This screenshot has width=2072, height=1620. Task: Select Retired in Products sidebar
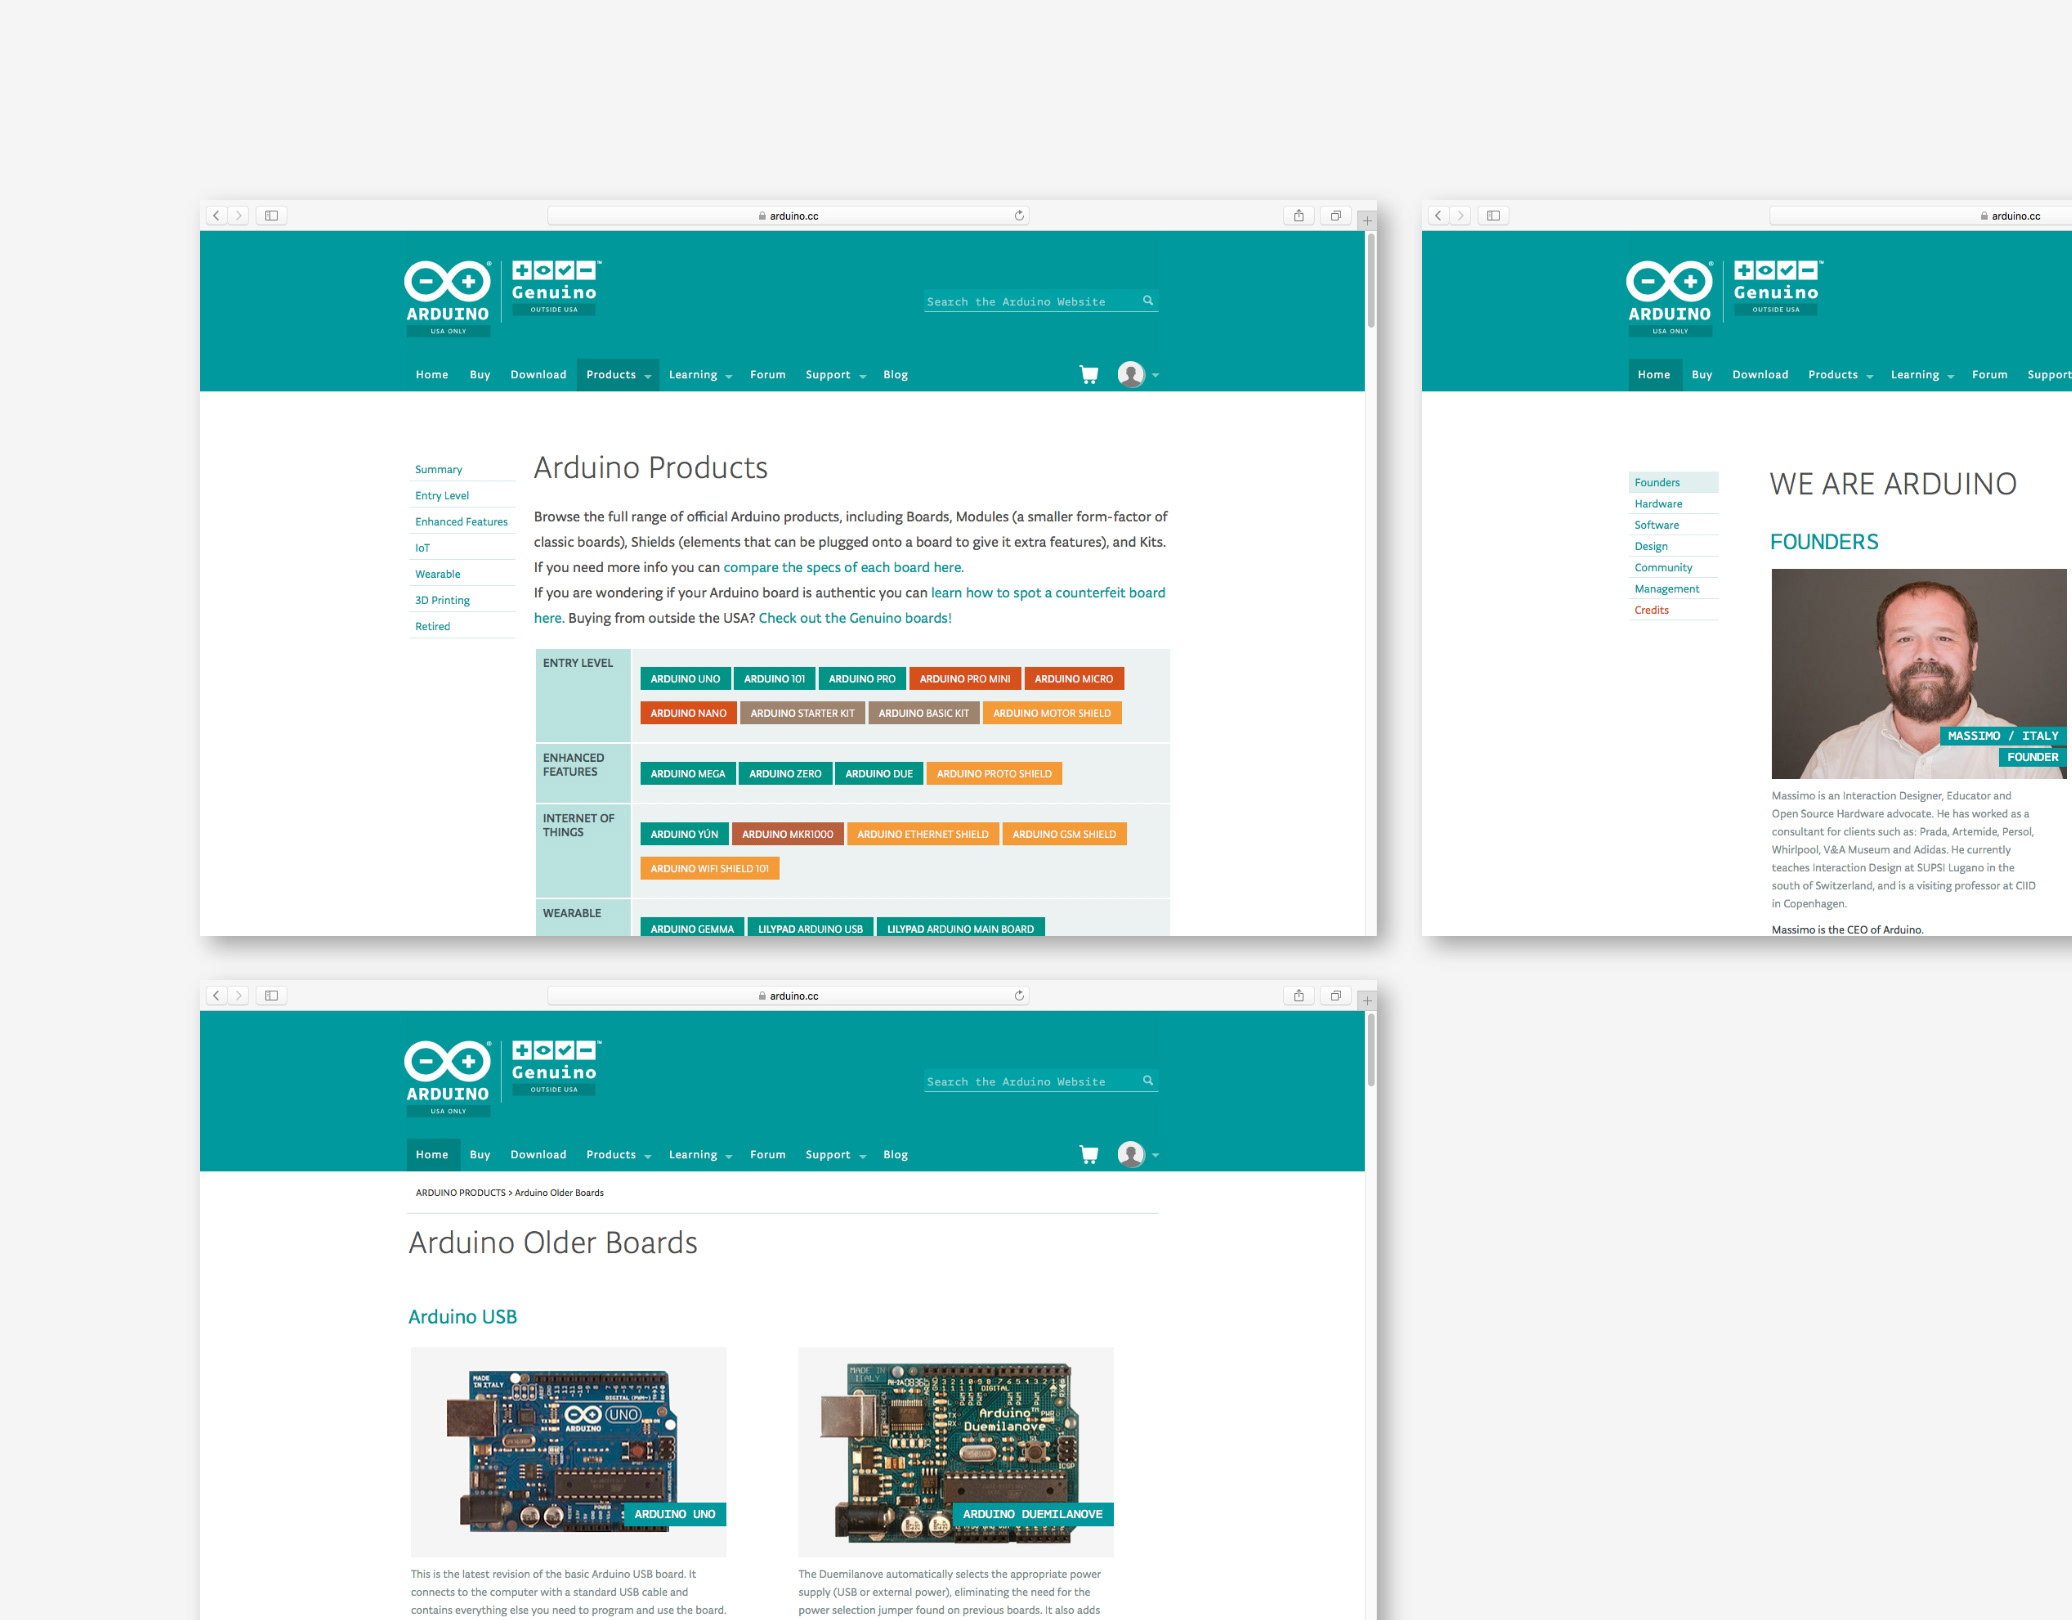point(433,626)
